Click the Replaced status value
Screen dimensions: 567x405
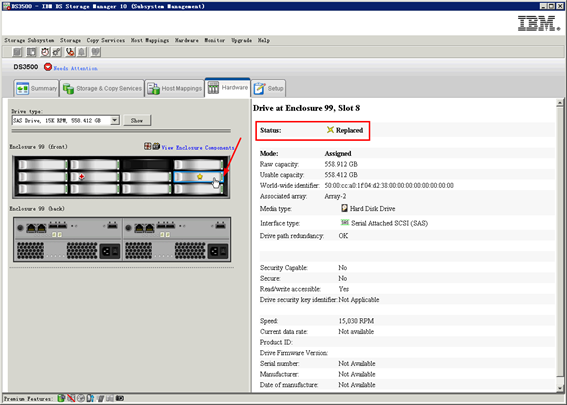click(349, 130)
